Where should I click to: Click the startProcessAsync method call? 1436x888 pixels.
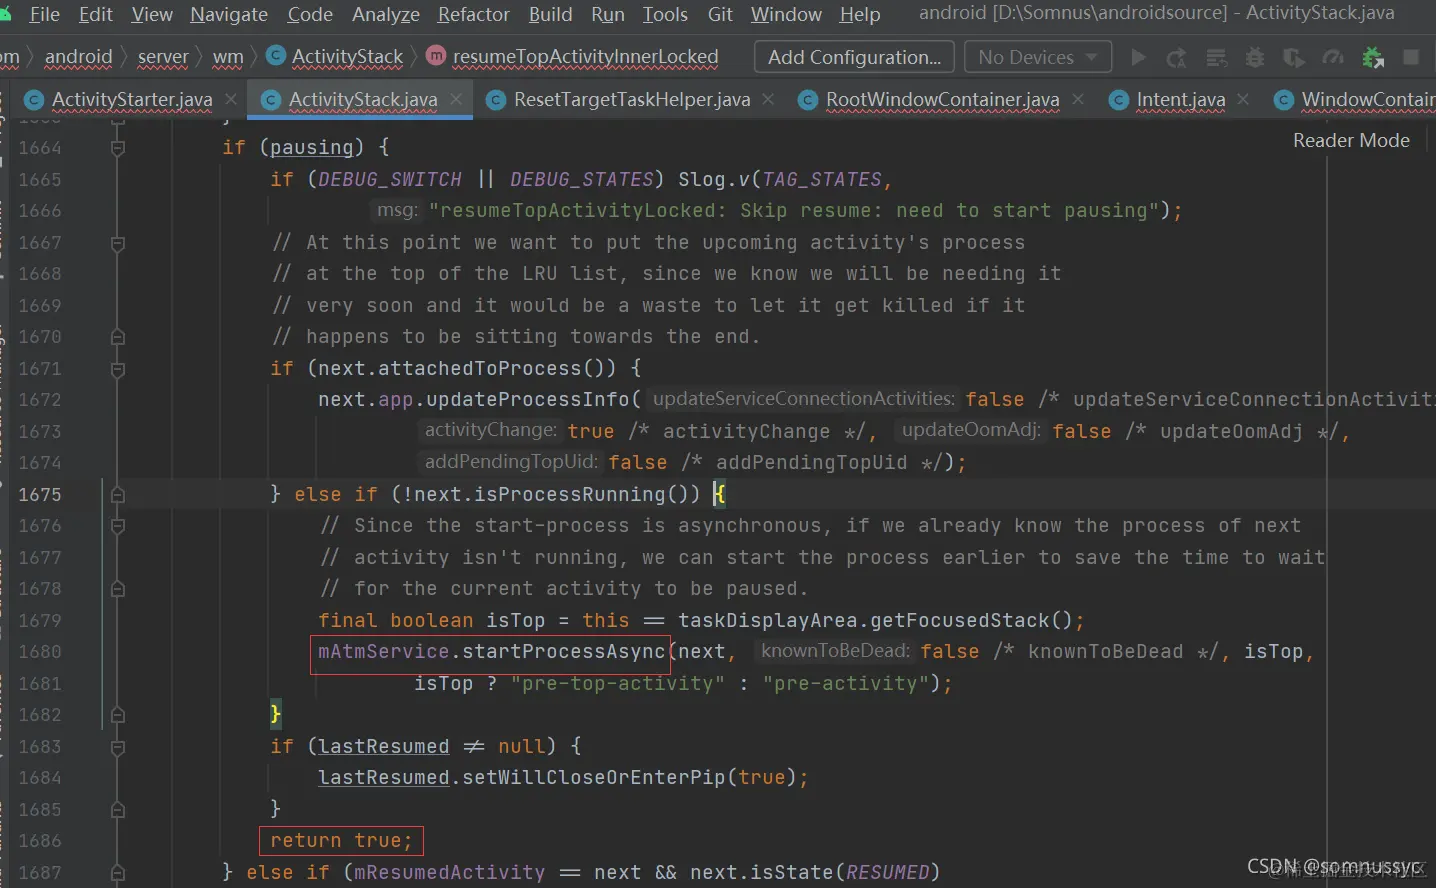point(563,652)
